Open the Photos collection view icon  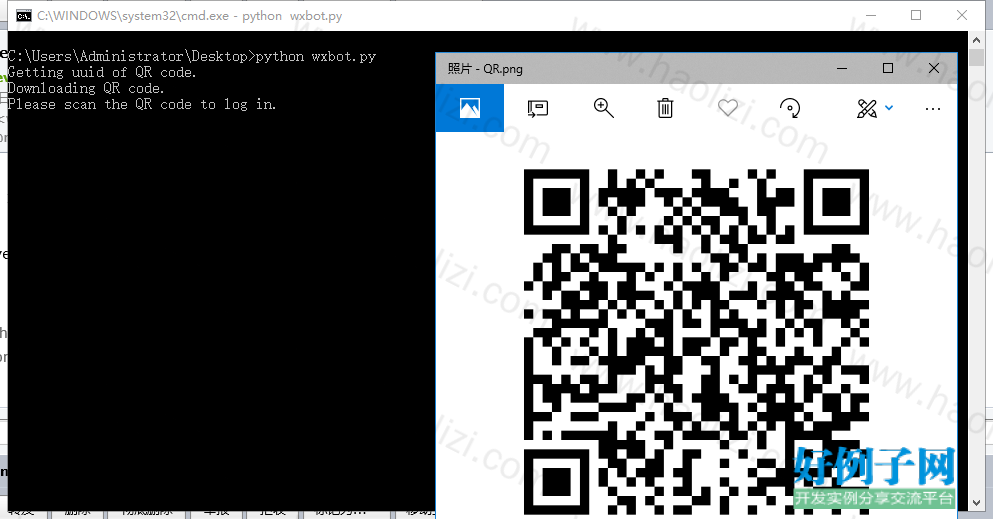(469, 108)
